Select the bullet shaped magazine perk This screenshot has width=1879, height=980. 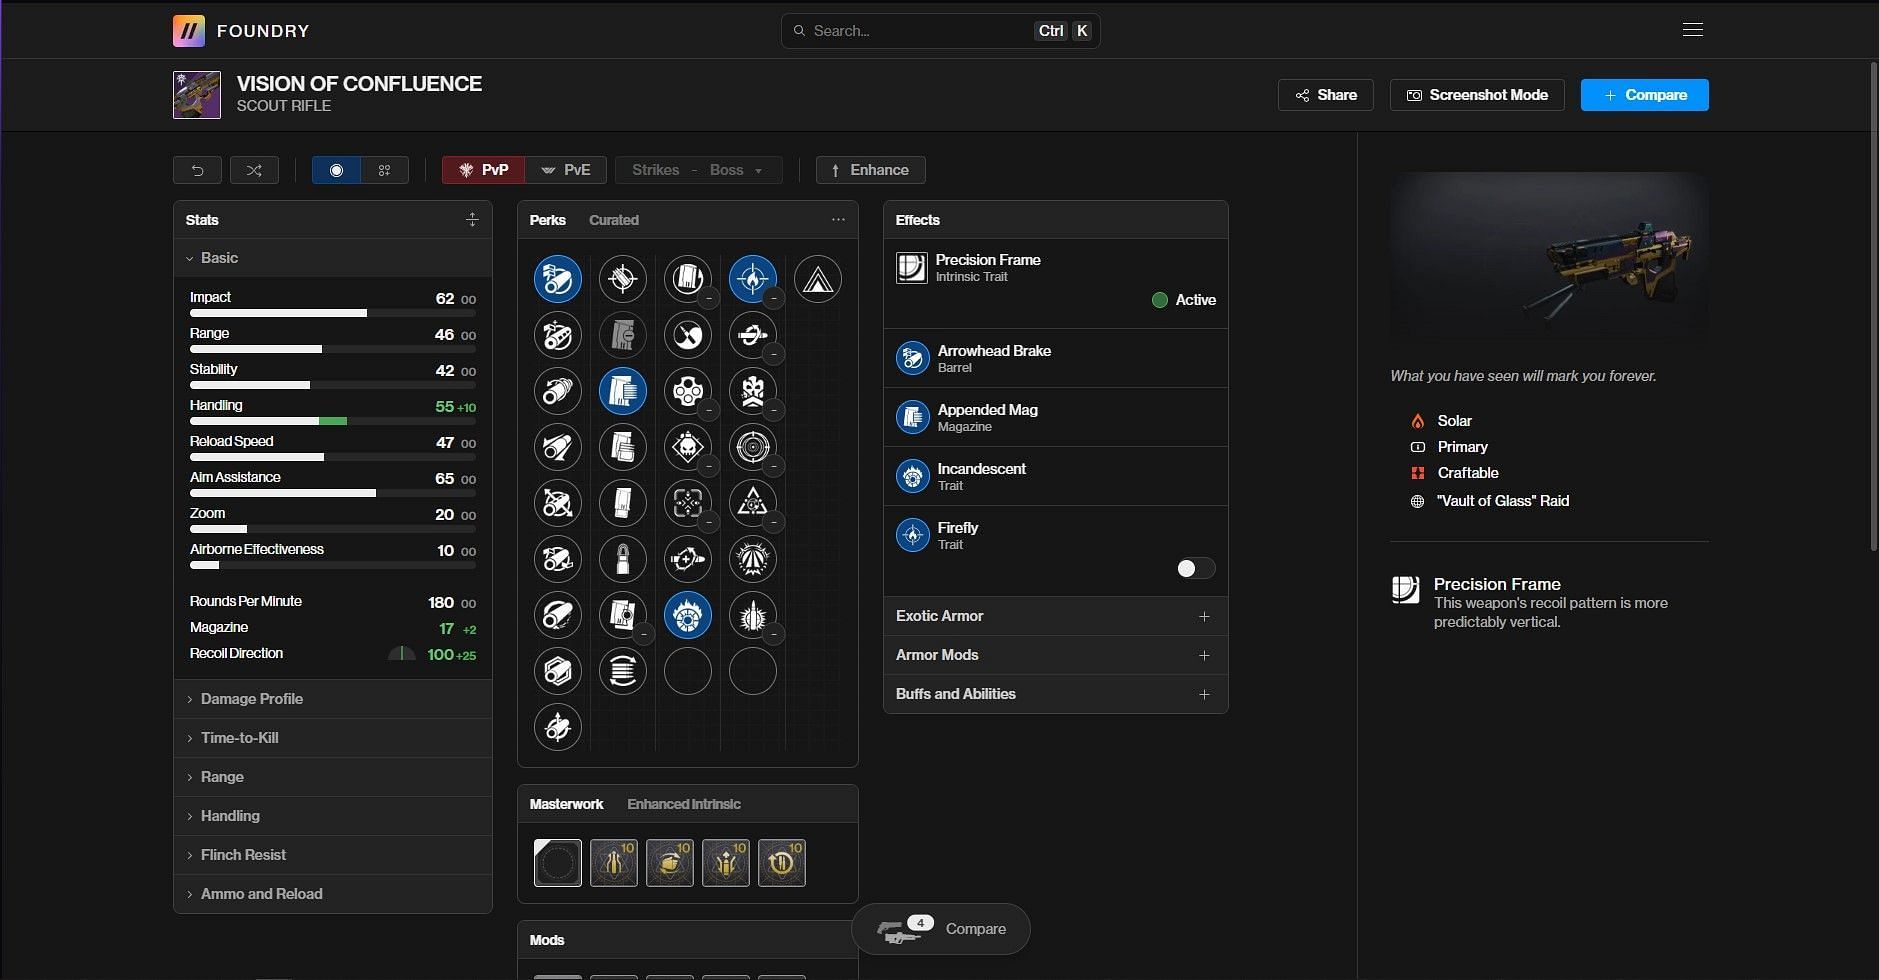pos(623,559)
